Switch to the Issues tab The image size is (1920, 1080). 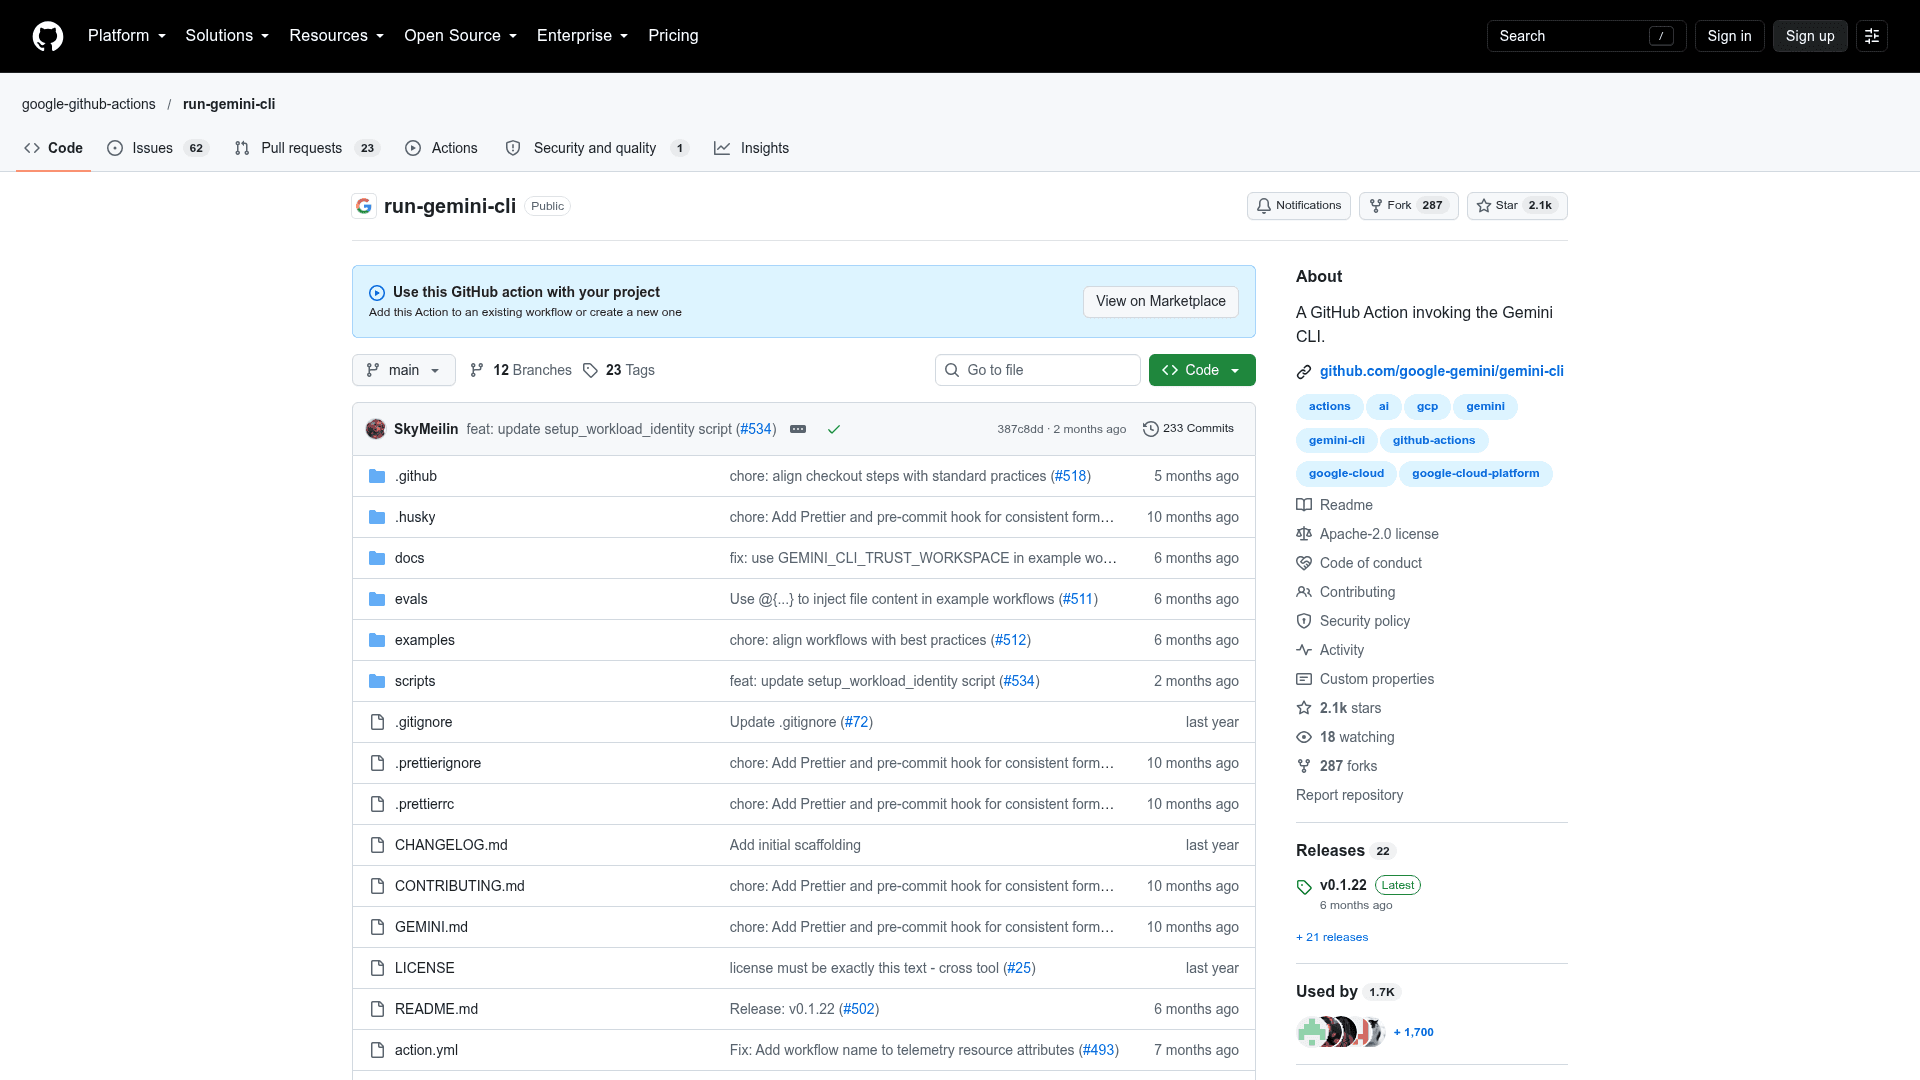(157, 148)
